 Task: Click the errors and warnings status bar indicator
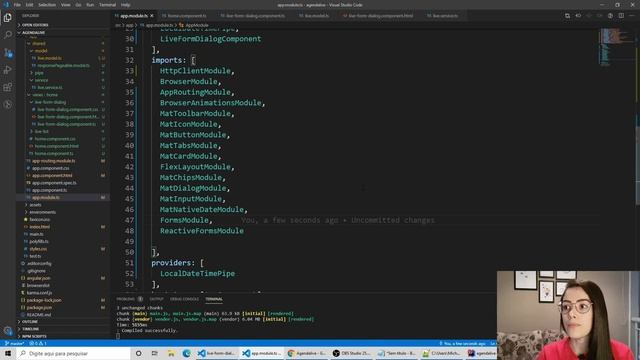(x=39, y=344)
